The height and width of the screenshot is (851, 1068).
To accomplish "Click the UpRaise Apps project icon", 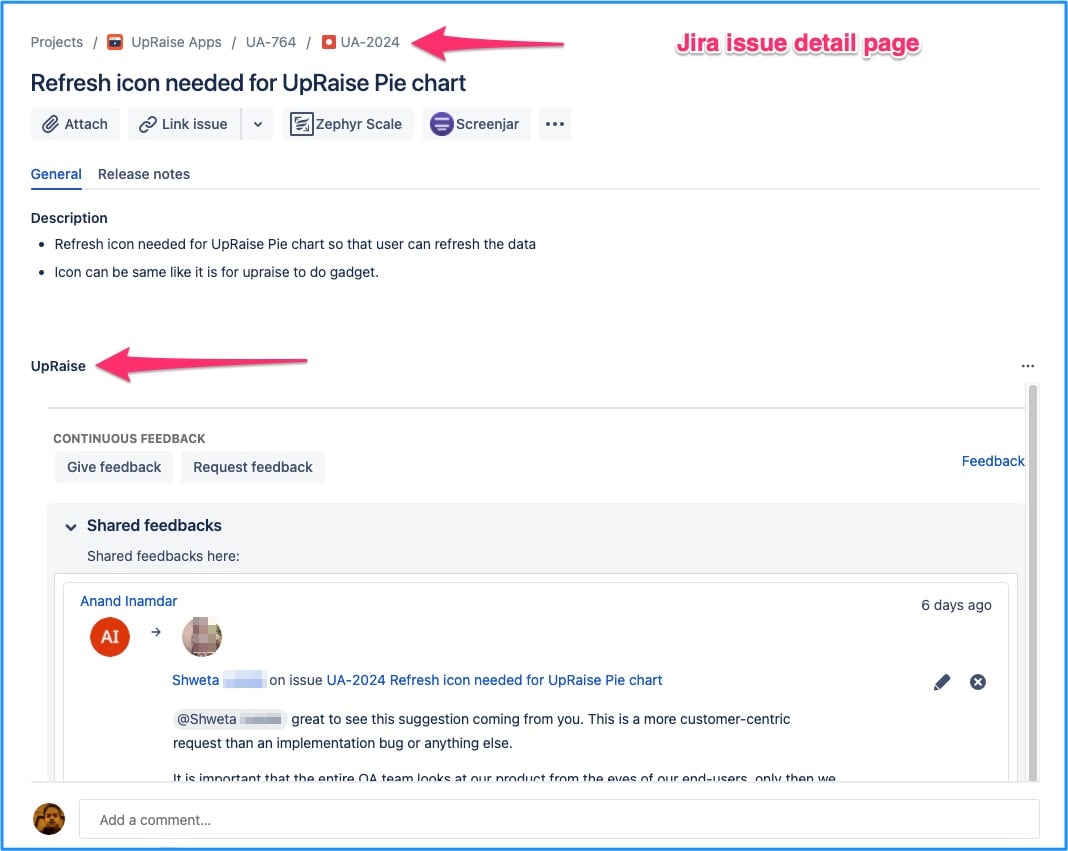I will 115,42.
